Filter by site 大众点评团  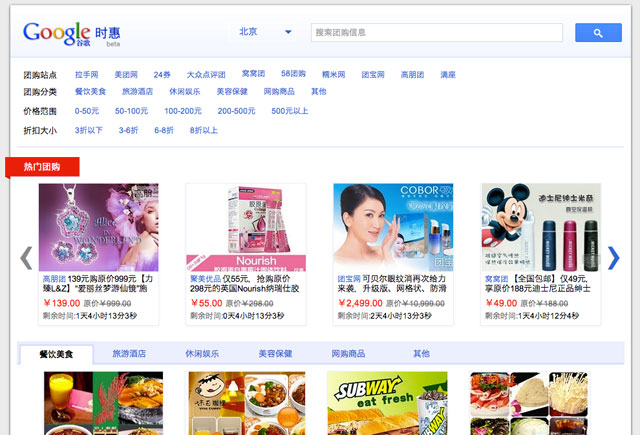click(x=206, y=75)
